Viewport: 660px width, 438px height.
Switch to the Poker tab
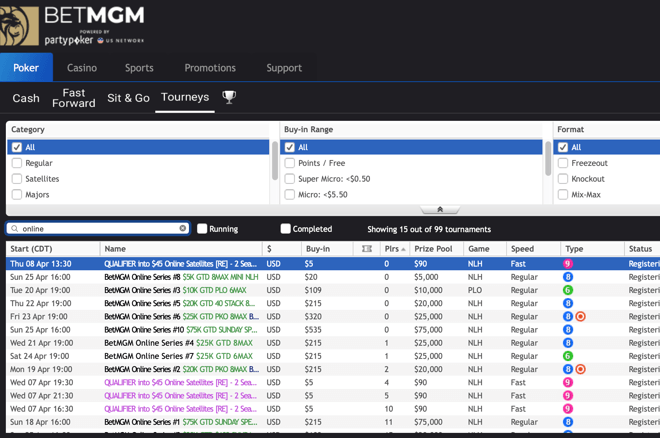(26, 67)
